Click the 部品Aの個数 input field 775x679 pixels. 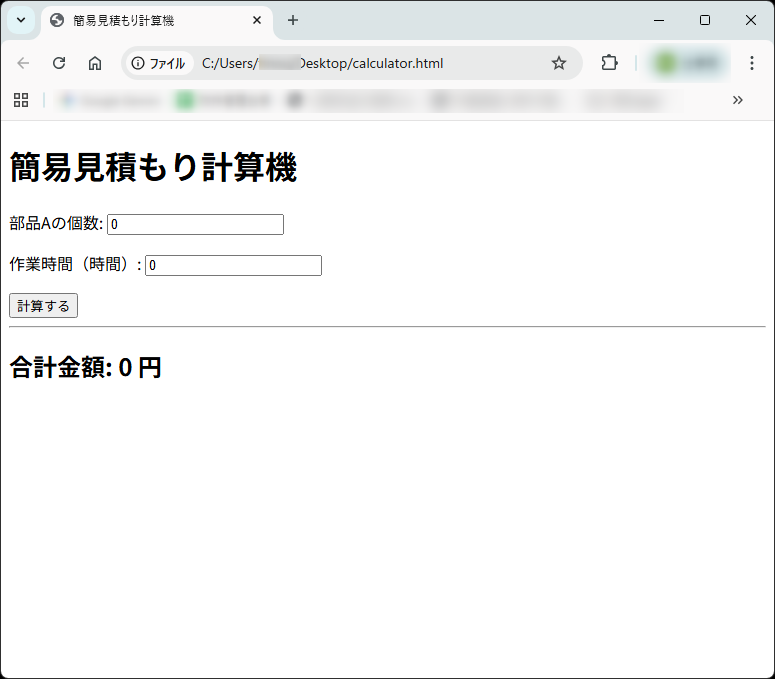point(195,224)
